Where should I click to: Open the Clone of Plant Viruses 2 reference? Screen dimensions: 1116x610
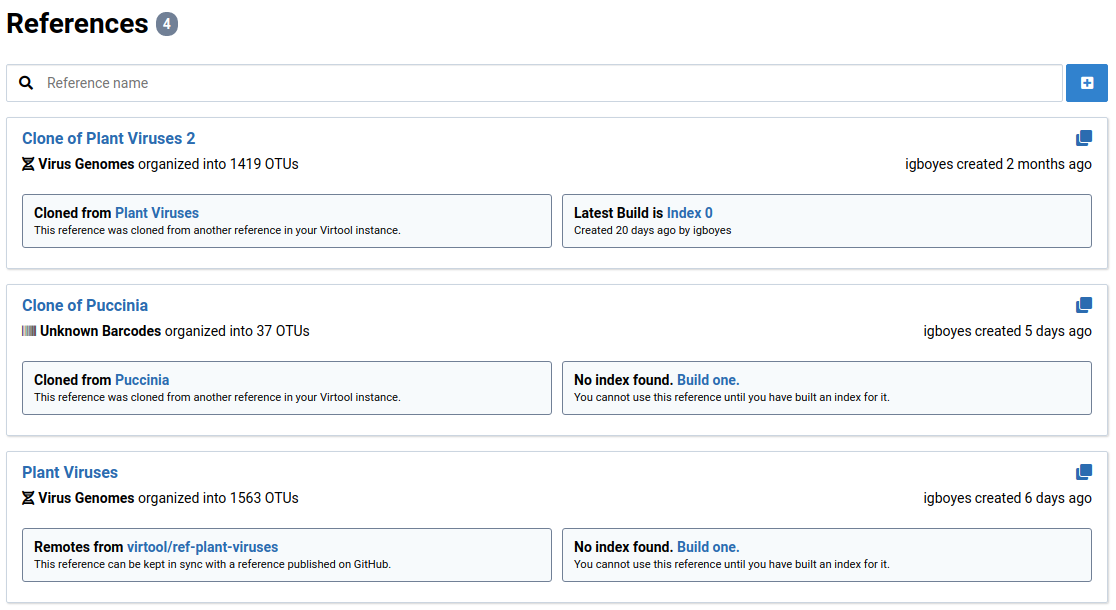(108, 138)
